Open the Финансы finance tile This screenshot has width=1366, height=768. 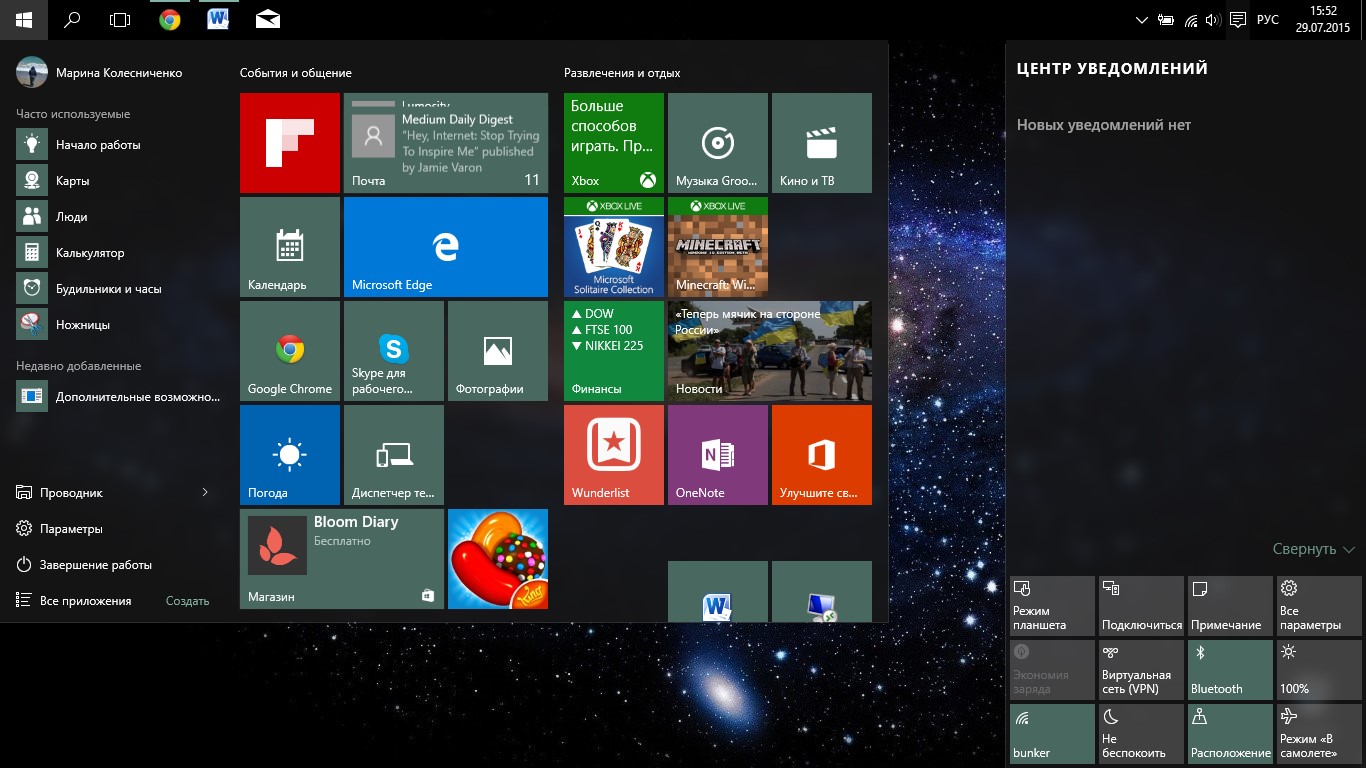click(614, 351)
